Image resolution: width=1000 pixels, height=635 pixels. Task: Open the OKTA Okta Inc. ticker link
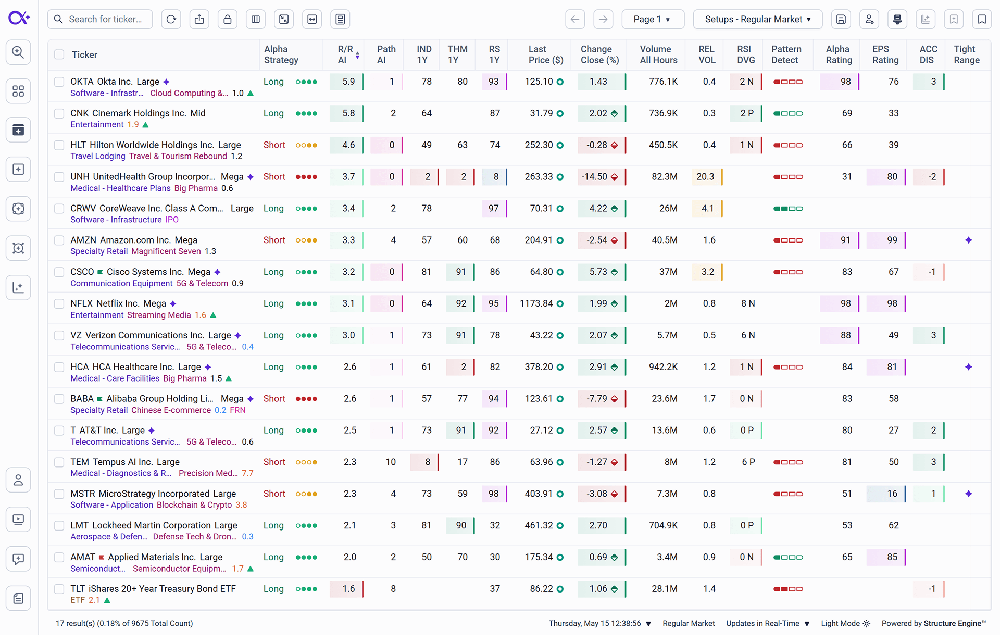point(115,82)
